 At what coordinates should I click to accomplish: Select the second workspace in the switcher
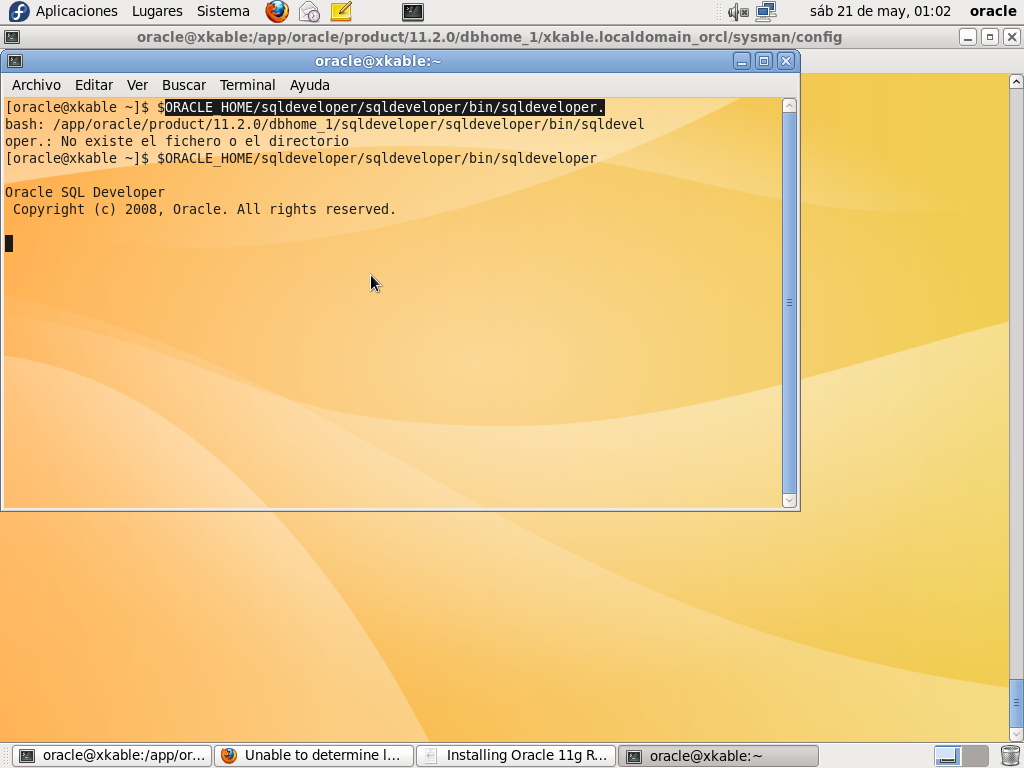tap(974, 756)
